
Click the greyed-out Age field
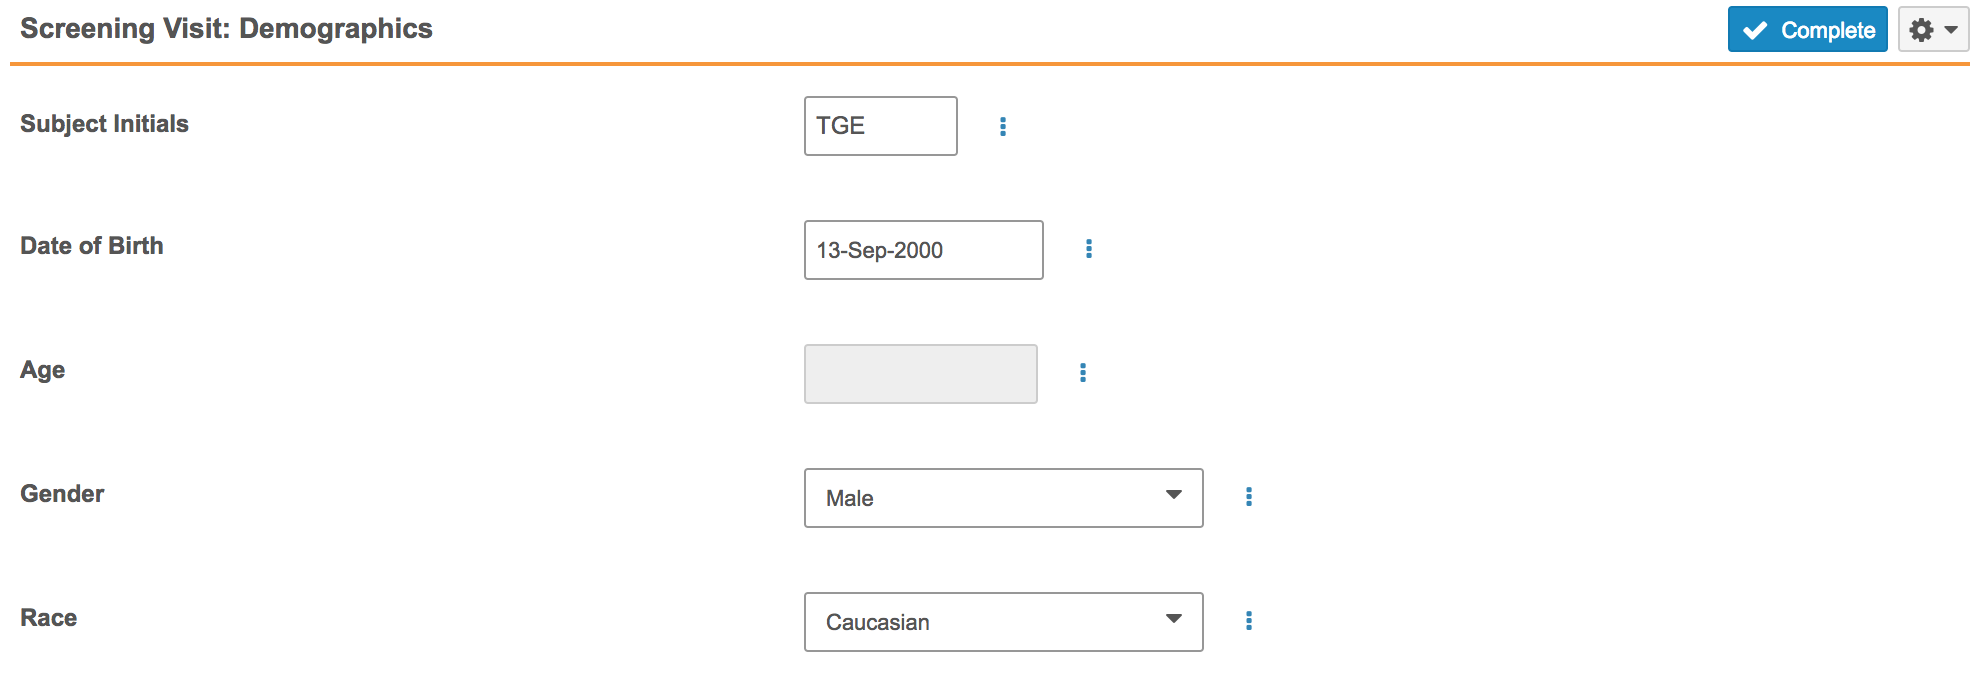pos(920,374)
